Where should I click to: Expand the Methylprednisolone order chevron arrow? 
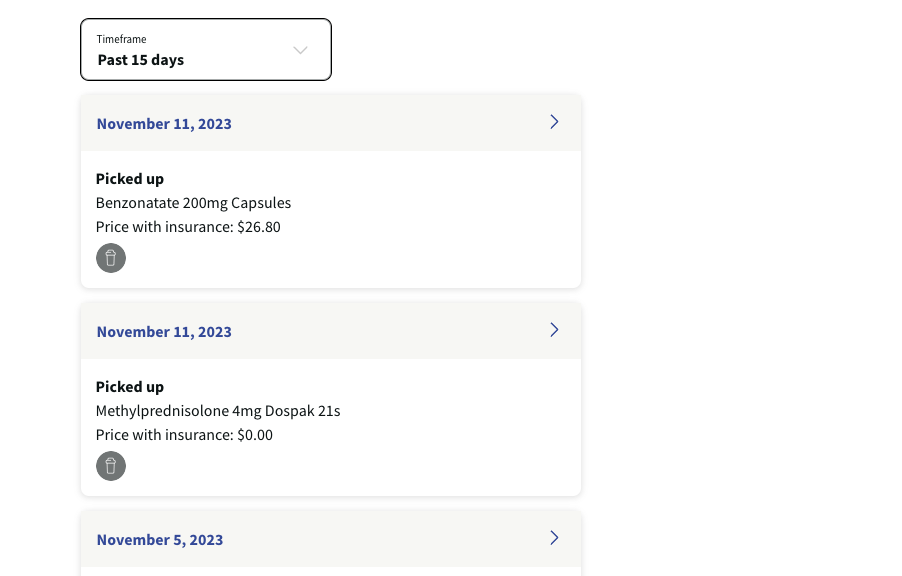pyautogui.click(x=554, y=330)
